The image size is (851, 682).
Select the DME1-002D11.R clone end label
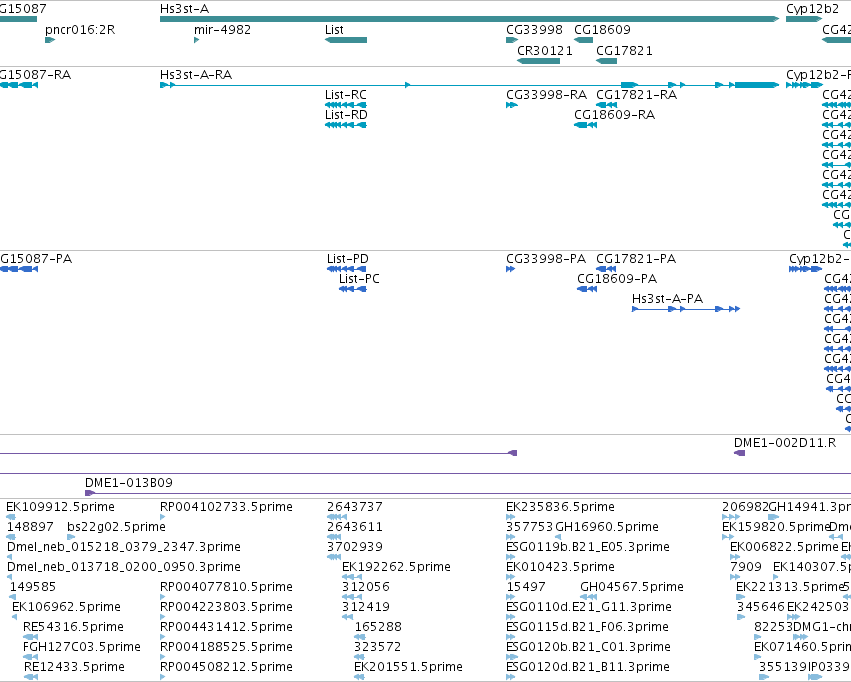pos(785,442)
